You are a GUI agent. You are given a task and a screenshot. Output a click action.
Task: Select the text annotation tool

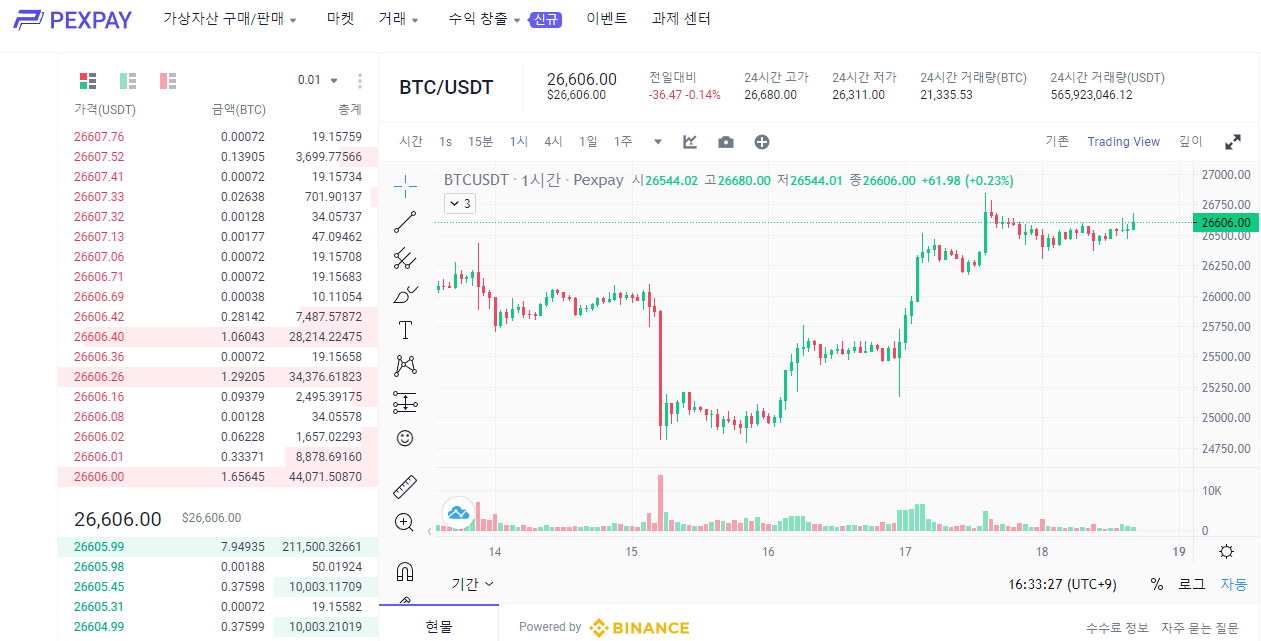[x=404, y=329]
